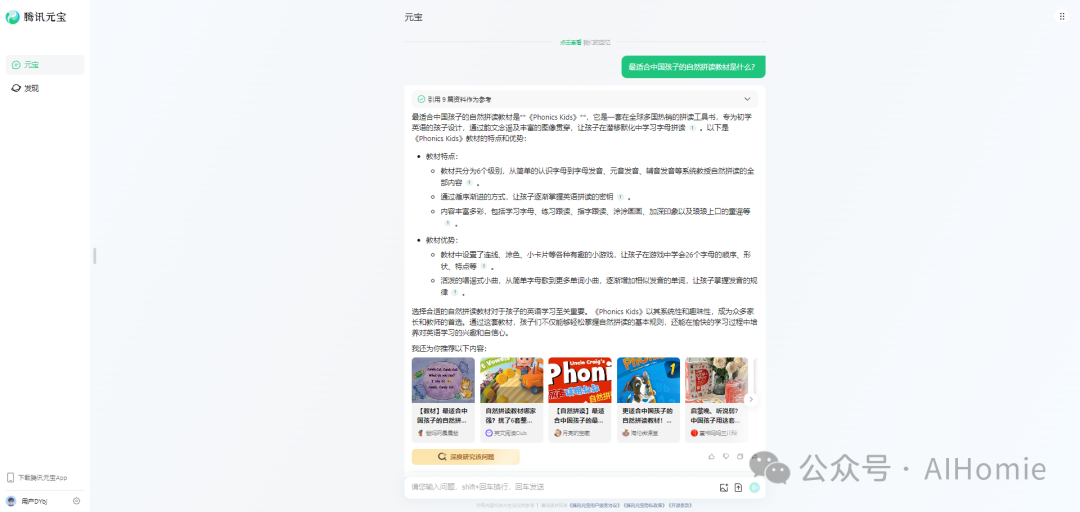1080x512 pixels.
Task: Open citation marker below 内容丰富多彩 line
Action: coord(447,223)
